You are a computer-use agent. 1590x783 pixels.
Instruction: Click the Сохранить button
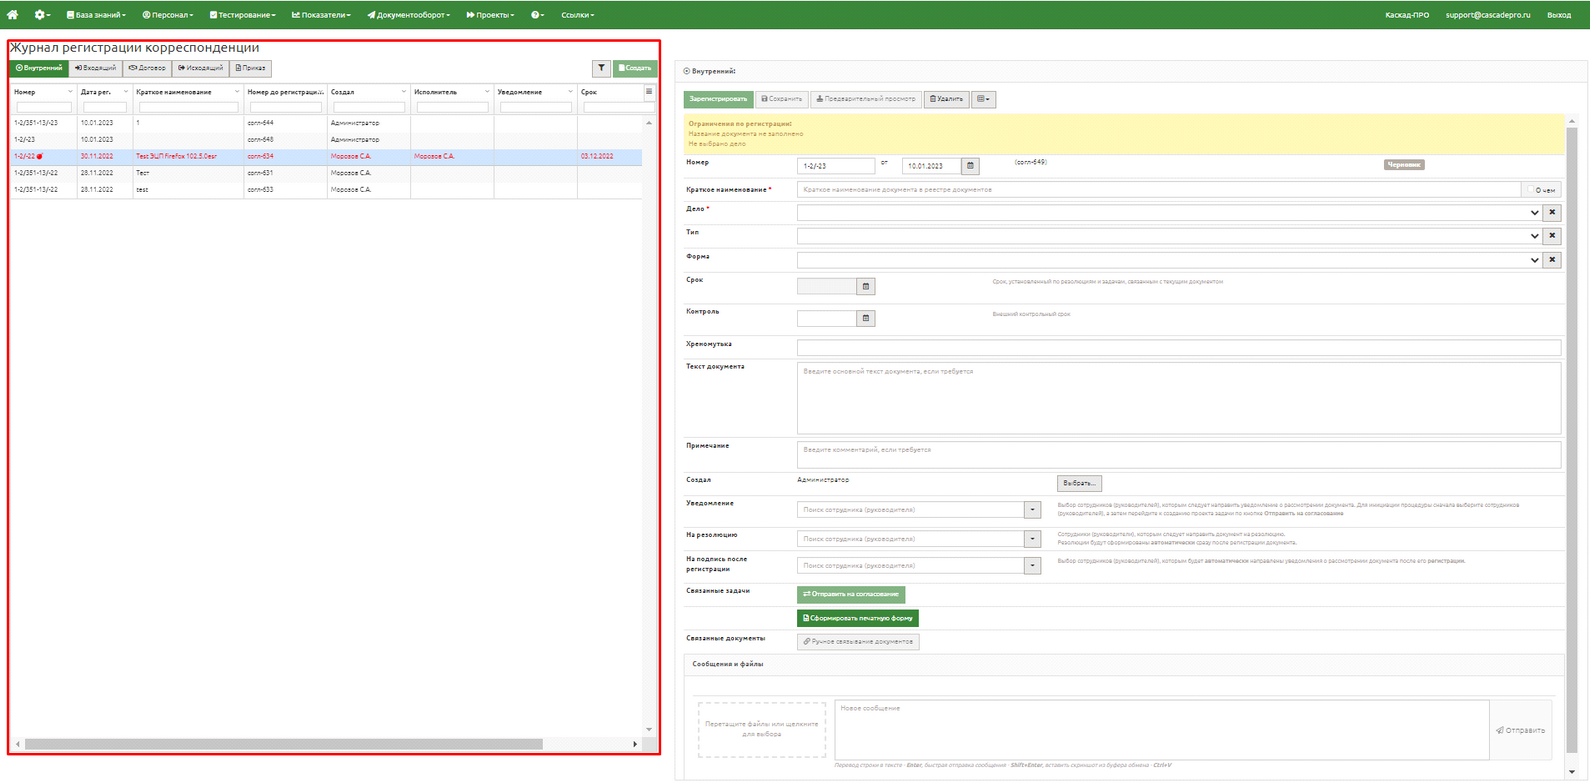tap(782, 99)
